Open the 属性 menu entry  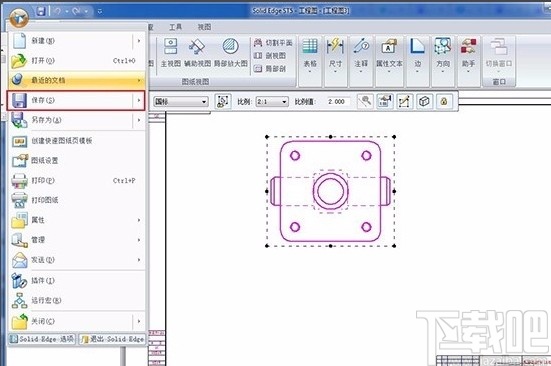[x=77, y=220]
